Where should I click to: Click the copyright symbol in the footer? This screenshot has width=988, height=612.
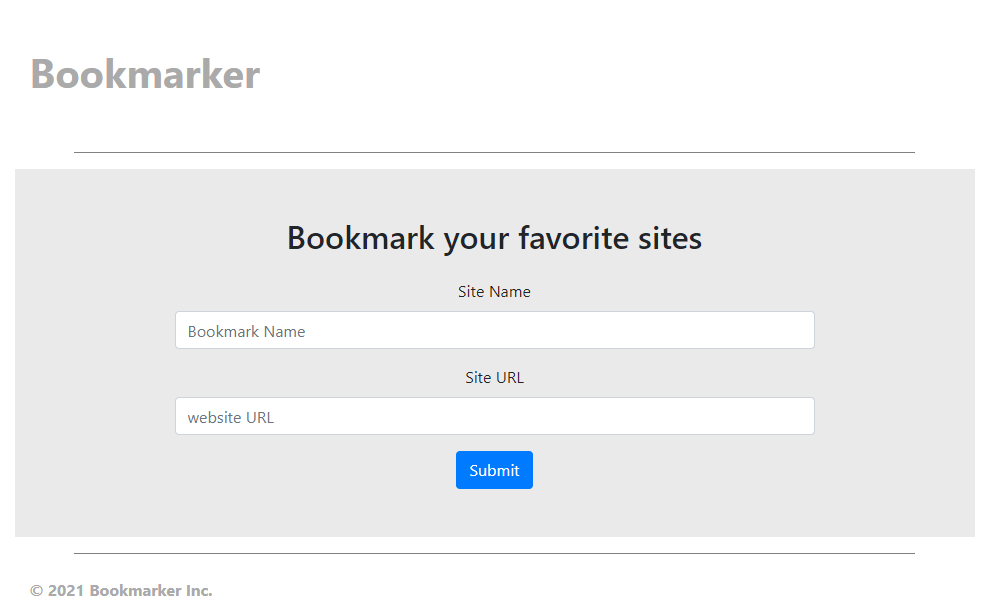click(37, 591)
